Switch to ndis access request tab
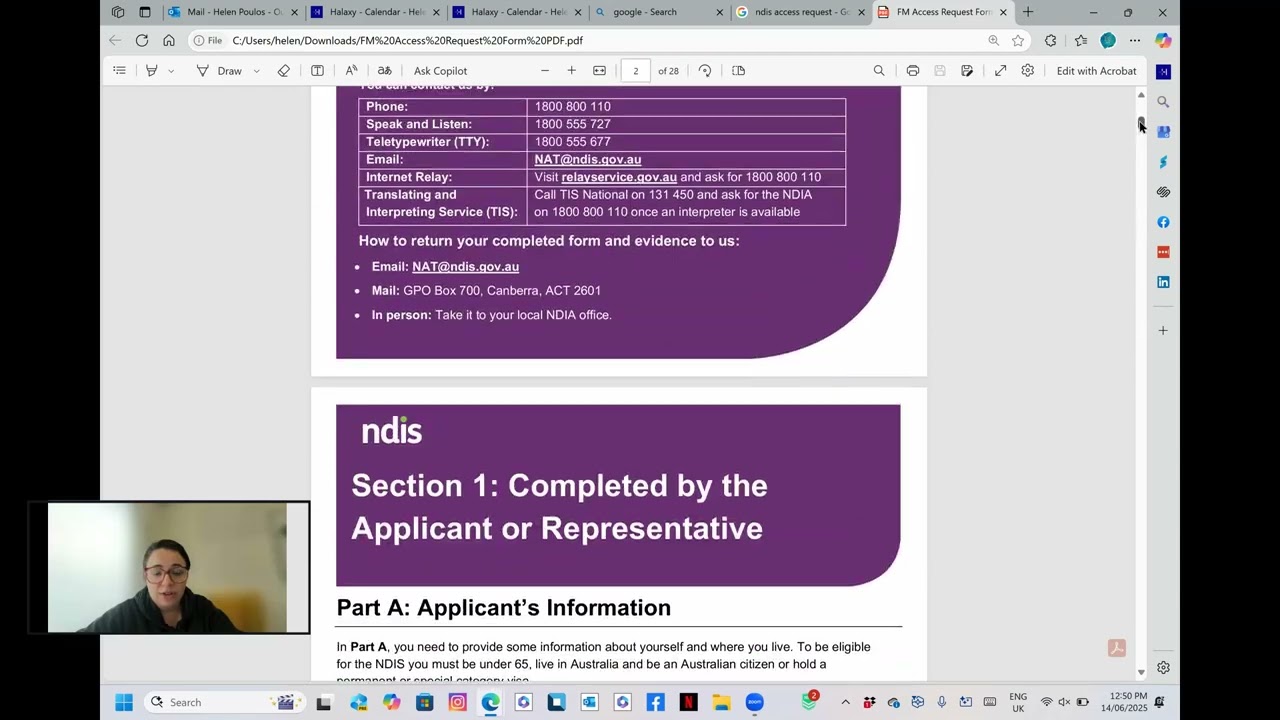The height and width of the screenshot is (720, 1280). (800, 12)
